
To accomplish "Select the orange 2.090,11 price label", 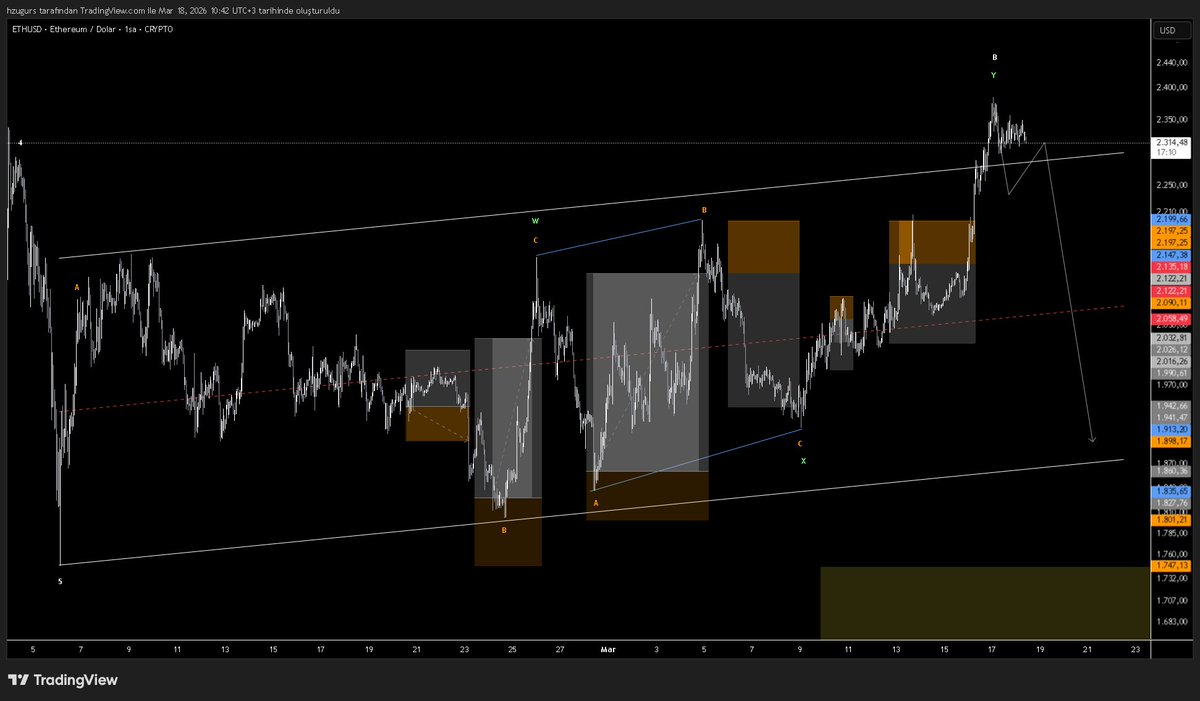I will coord(1171,303).
